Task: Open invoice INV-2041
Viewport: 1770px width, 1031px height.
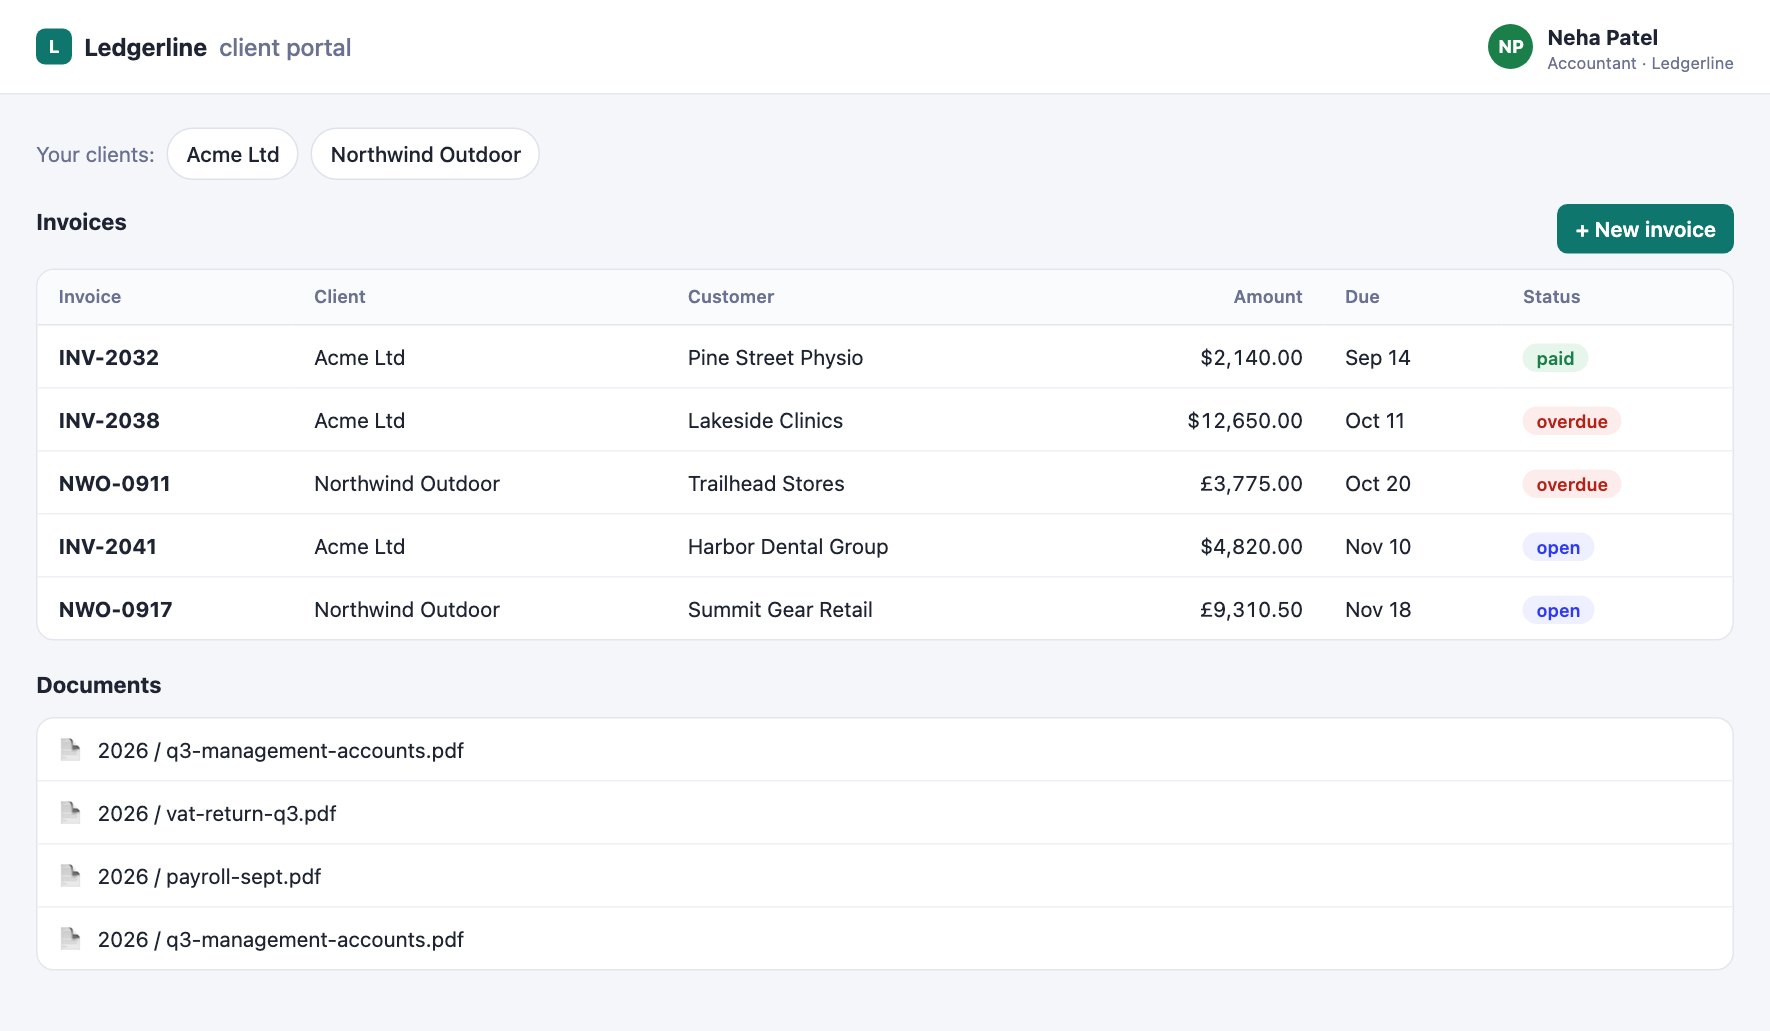Action: (108, 546)
